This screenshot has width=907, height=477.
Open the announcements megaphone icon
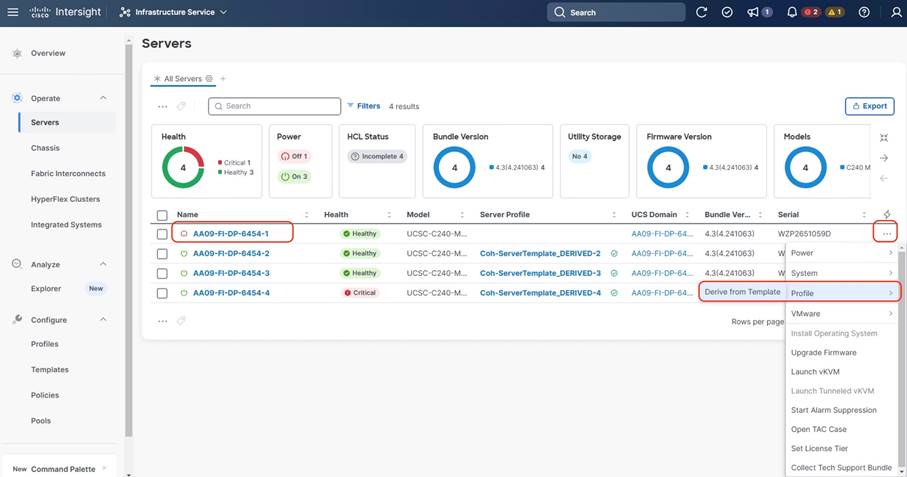(x=753, y=12)
